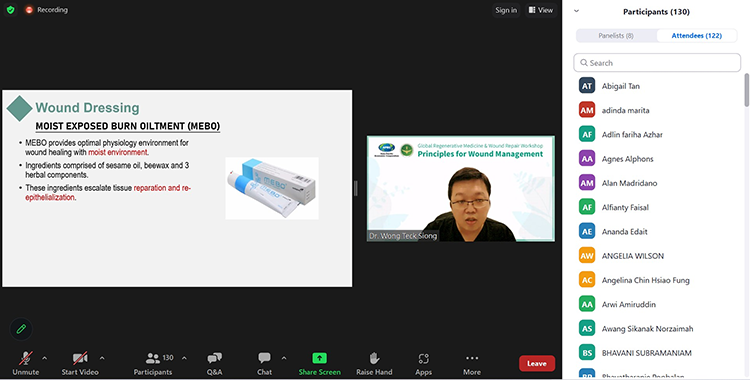Screen dimensions: 750x380
Task: Open the More options menu
Action: pyautogui.click(x=472, y=363)
